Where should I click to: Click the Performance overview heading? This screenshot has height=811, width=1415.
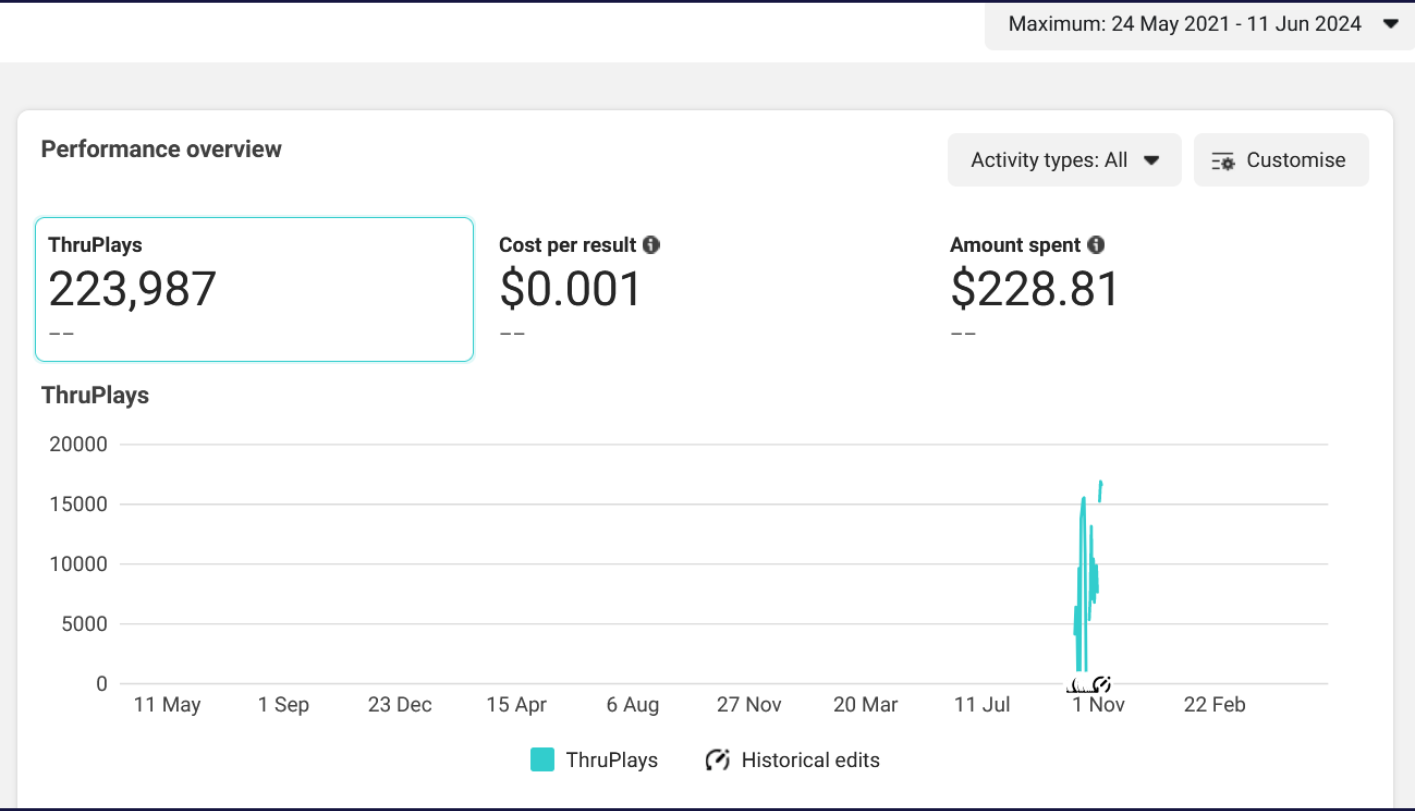pyautogui.click(x=161, y=149)
